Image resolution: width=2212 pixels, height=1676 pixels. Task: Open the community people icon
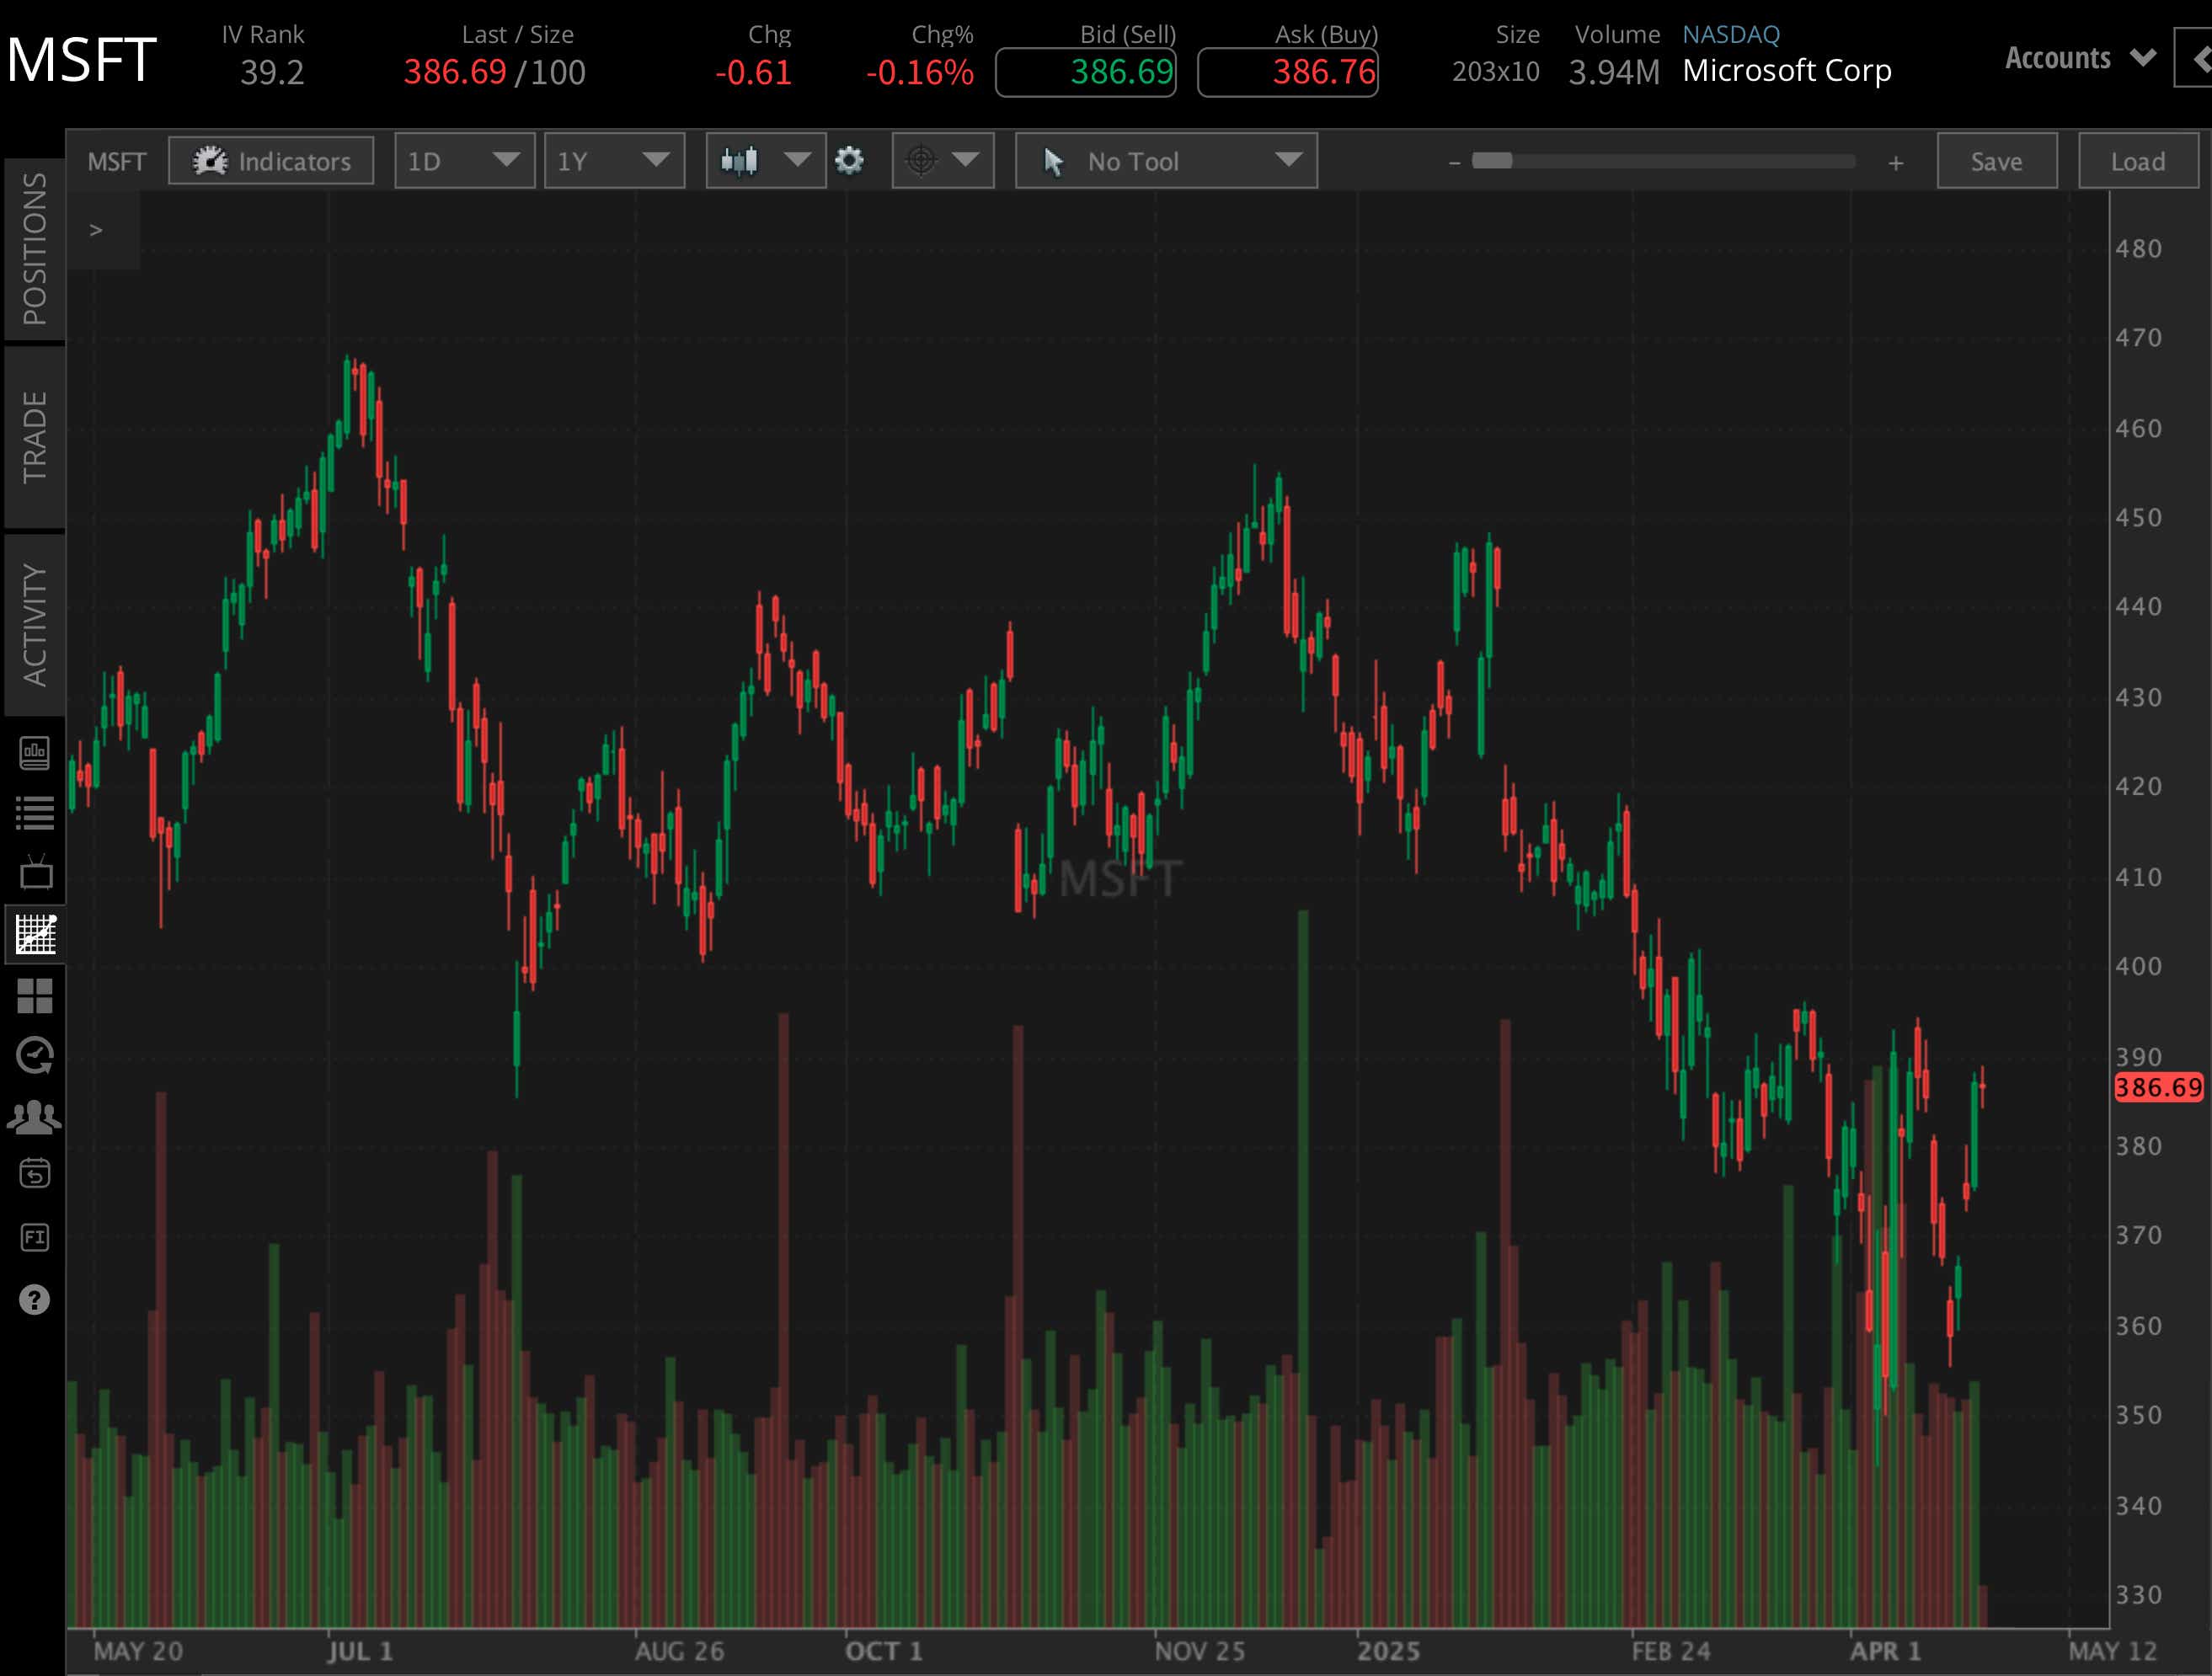[x=36, y=1116]
